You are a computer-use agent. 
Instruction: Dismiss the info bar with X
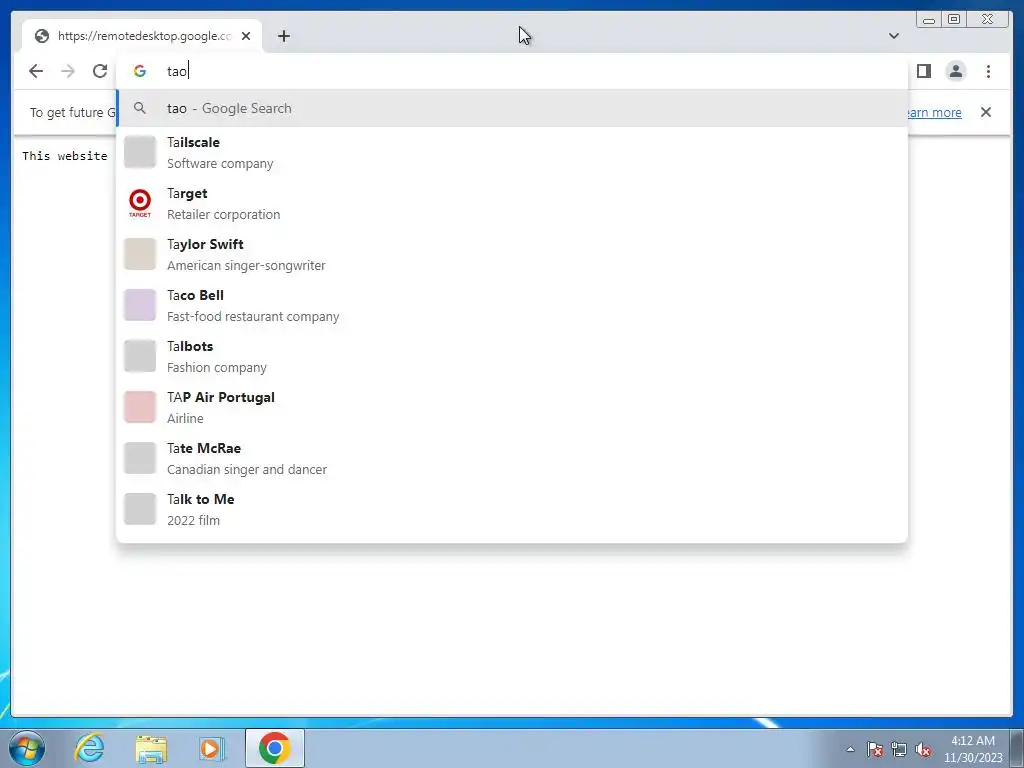(x=986, y=112)
